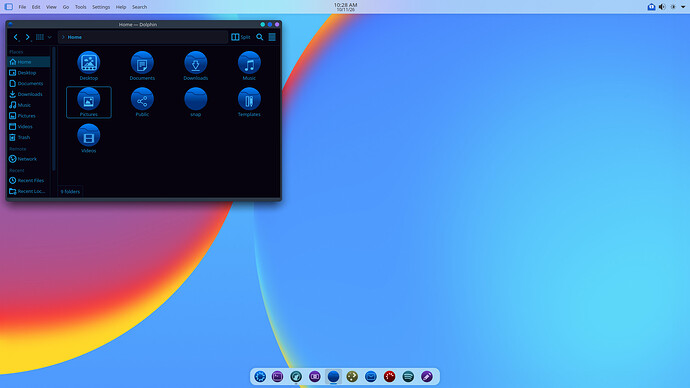
Task: Select the Templates folder icon
Action: point(249,99)
